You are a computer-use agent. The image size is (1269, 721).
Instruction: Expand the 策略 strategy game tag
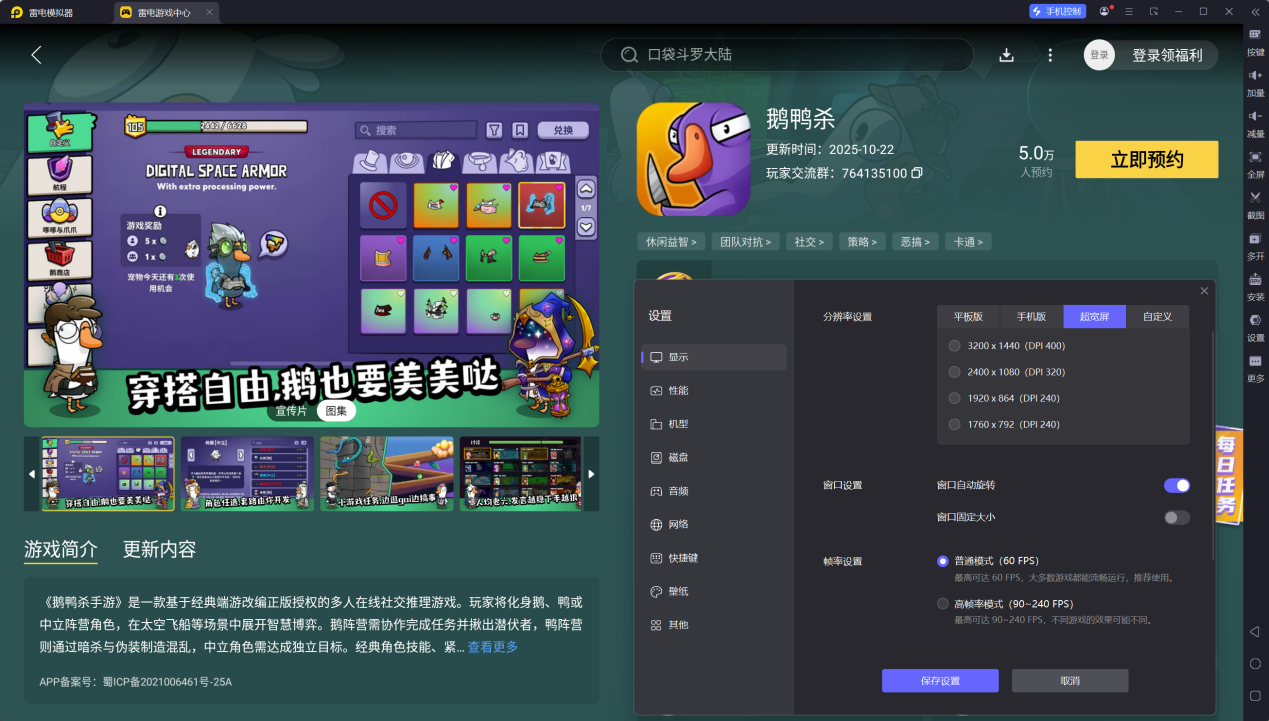pos(862,240)
